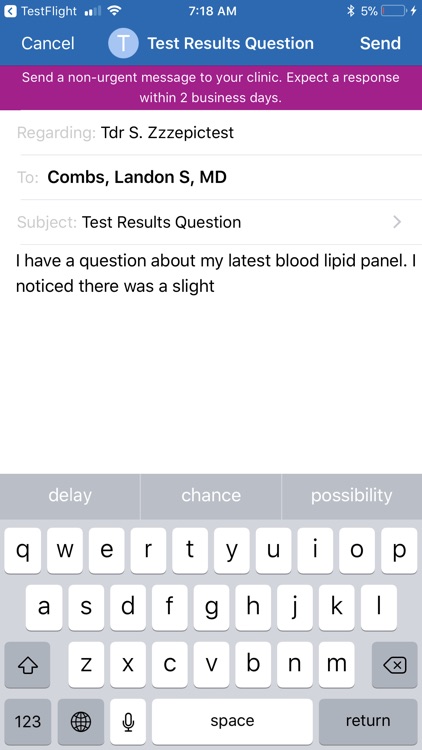The height and width of the screenshot is (750, 422).
Task: Choose the 'delay' word suggestion
Action: (x=70, y=496)
